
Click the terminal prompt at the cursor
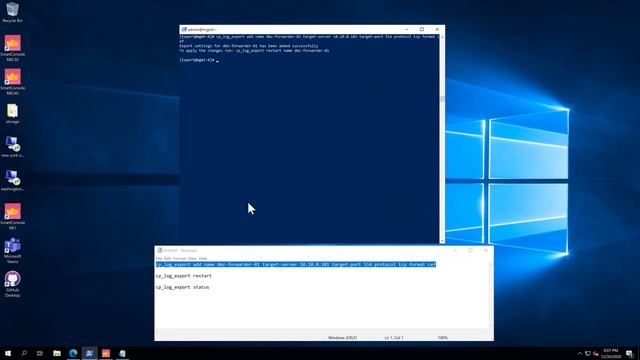pyautogui.click(x=199, y=60)
